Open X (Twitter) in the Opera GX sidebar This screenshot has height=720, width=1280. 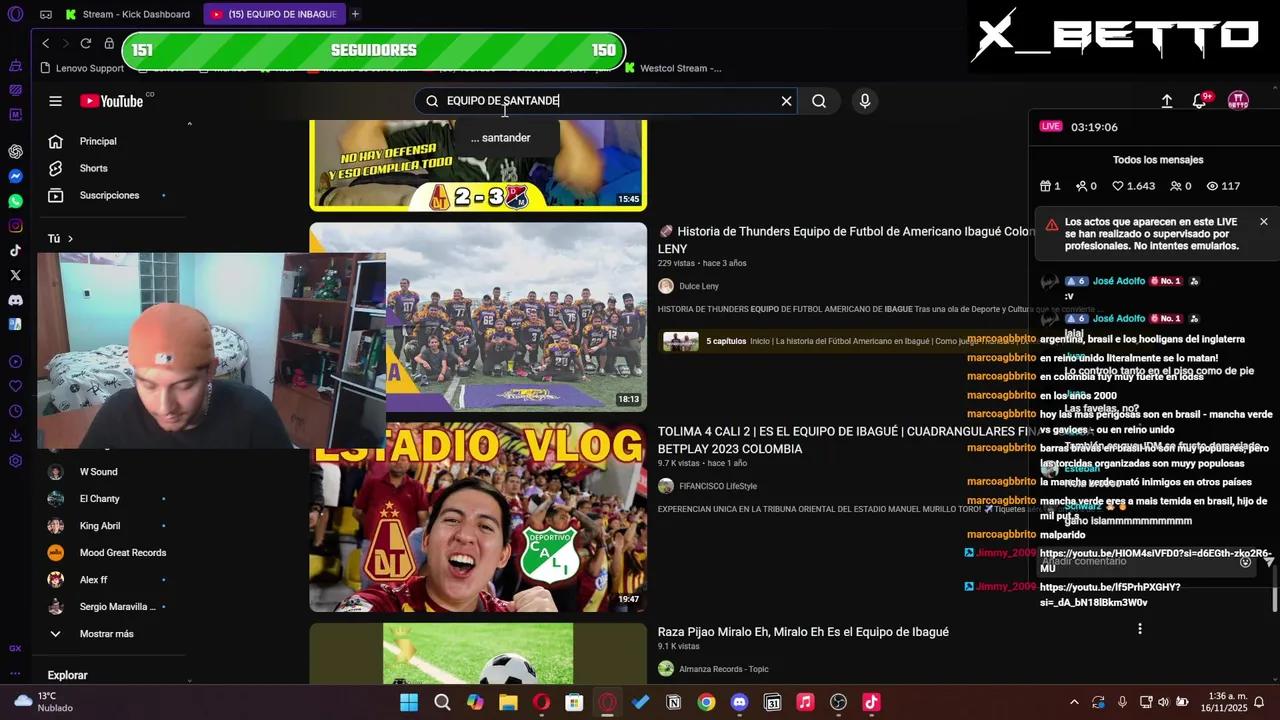click(x=15, y=275)
